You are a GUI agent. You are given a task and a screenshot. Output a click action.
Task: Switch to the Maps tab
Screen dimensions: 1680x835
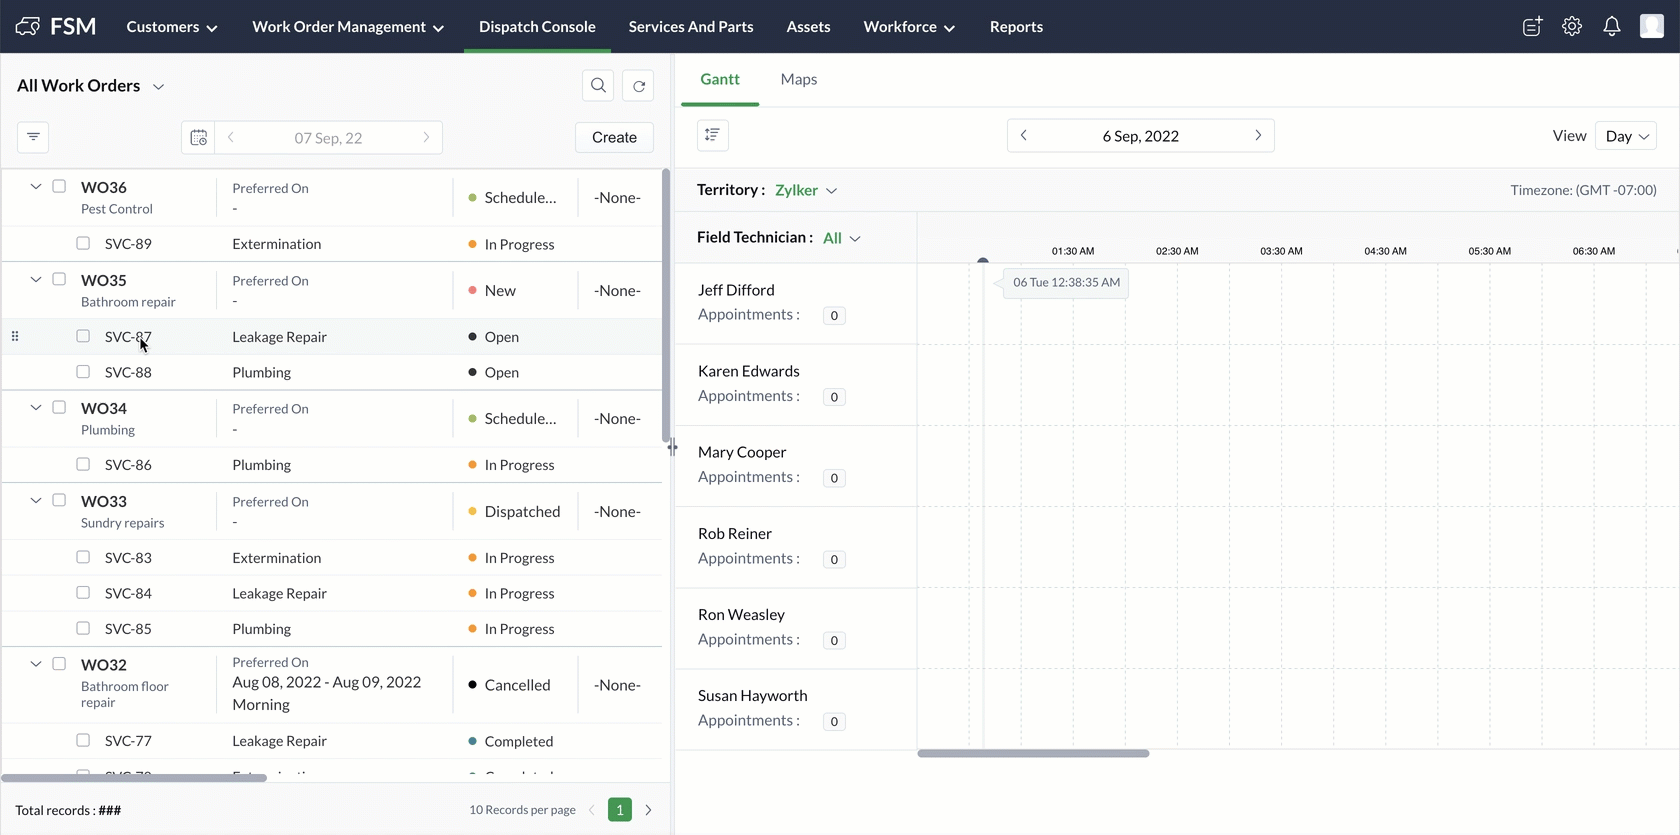click(798, 79)
